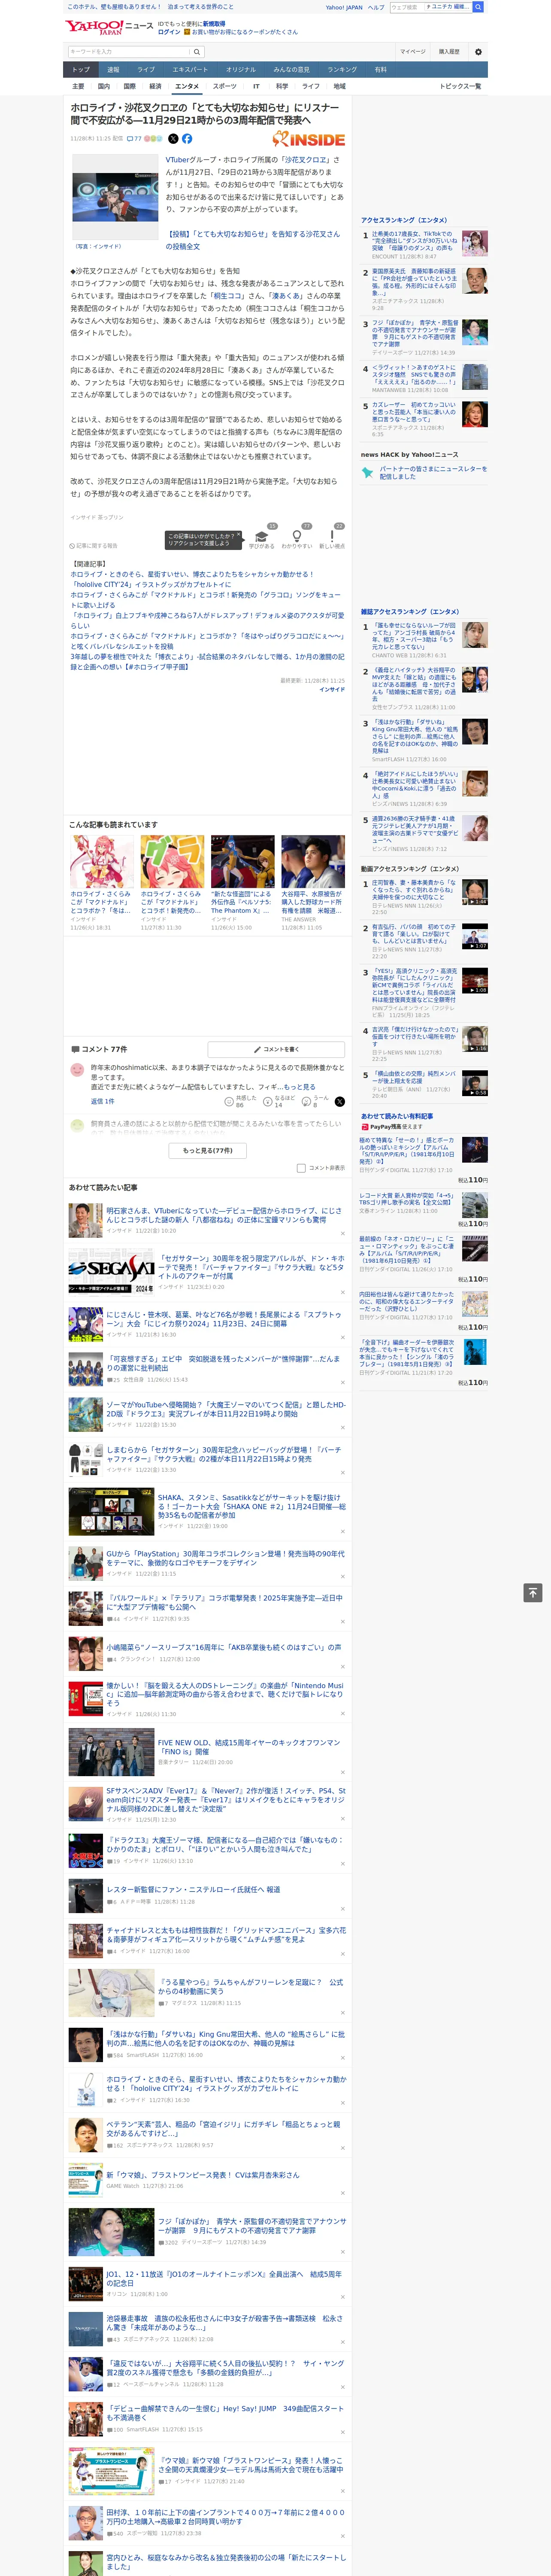This screenshot has height=2576, width=551.
Task: React with the わかりやすい lightbulb icon
Action: pyautogui.click(x=297, y=537)
